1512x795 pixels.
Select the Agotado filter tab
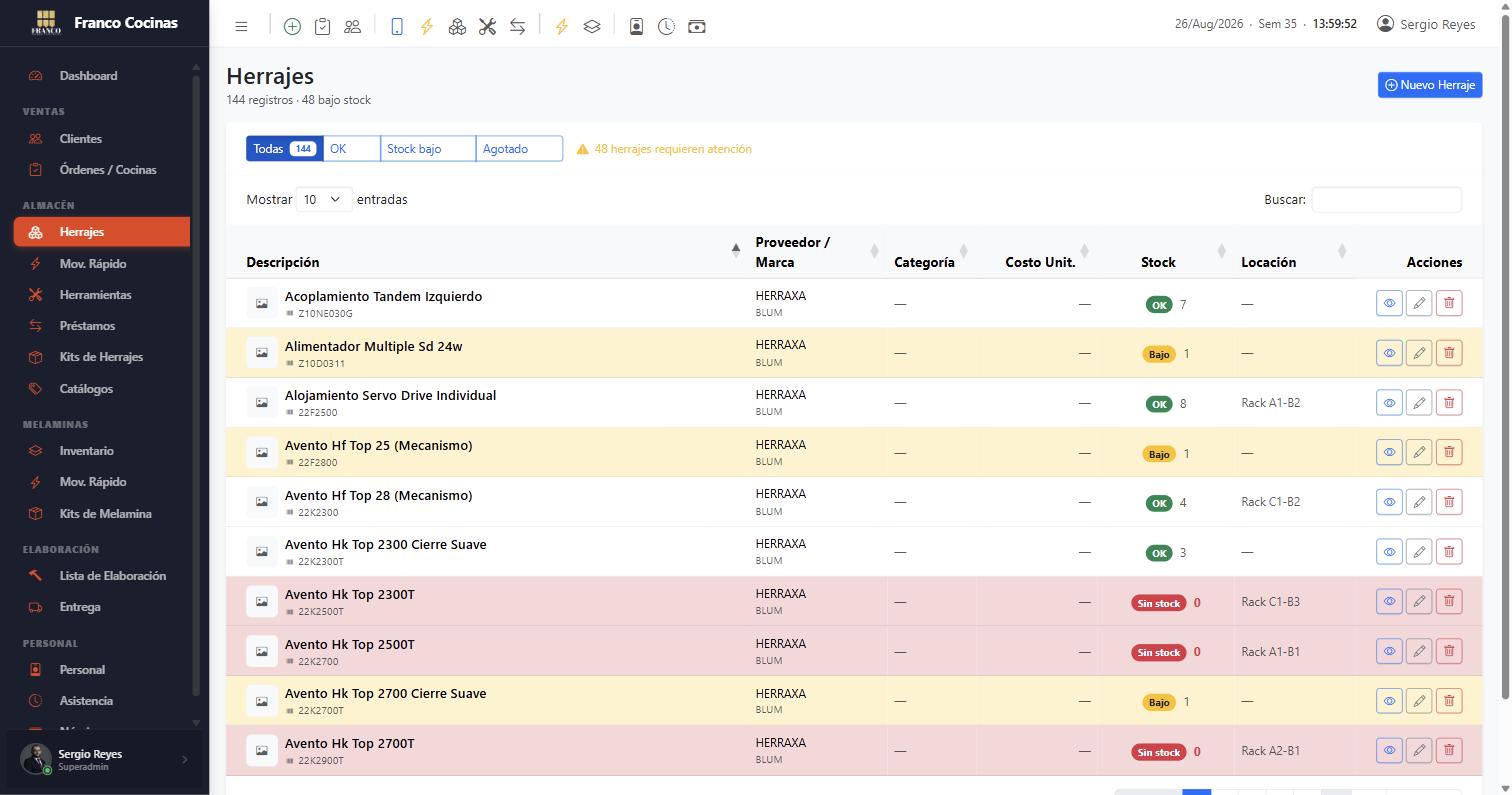[x=519, y=149]
